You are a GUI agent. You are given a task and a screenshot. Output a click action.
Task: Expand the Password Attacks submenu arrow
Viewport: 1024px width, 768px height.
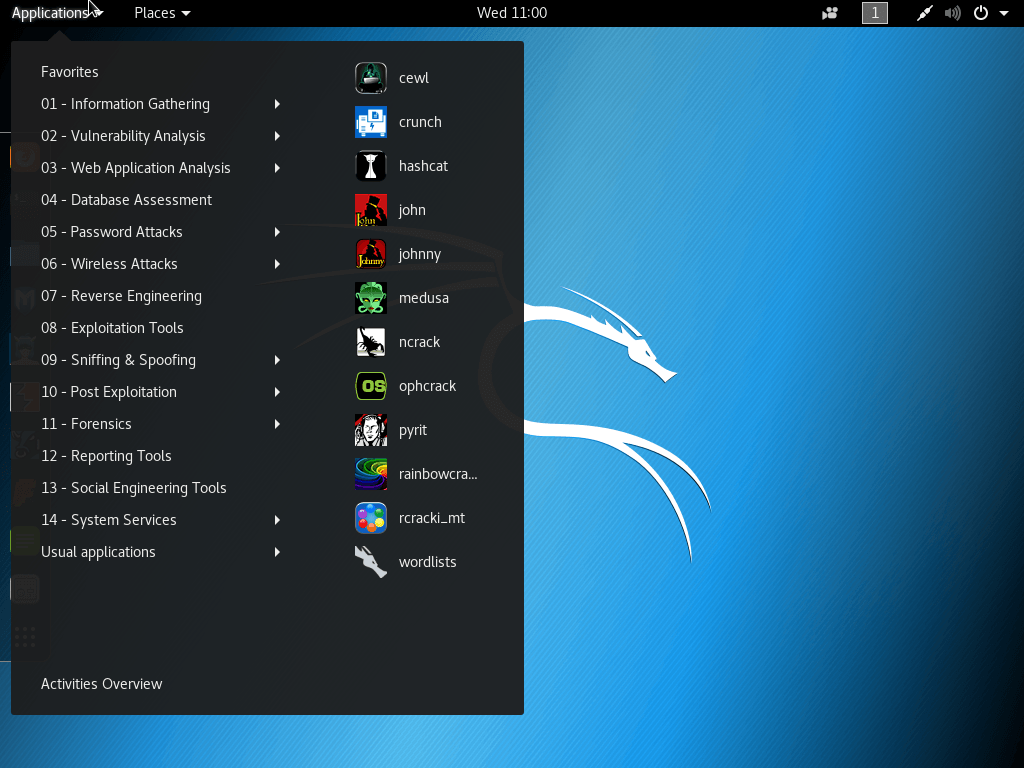[x=277, y=232]
